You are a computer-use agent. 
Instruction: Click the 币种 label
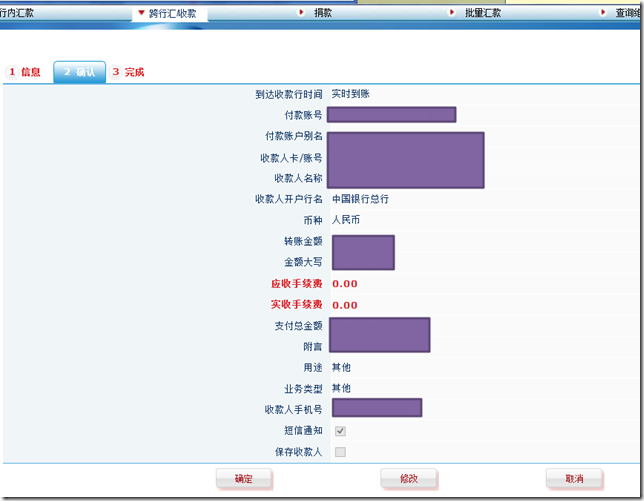click(x=313, y=221)
